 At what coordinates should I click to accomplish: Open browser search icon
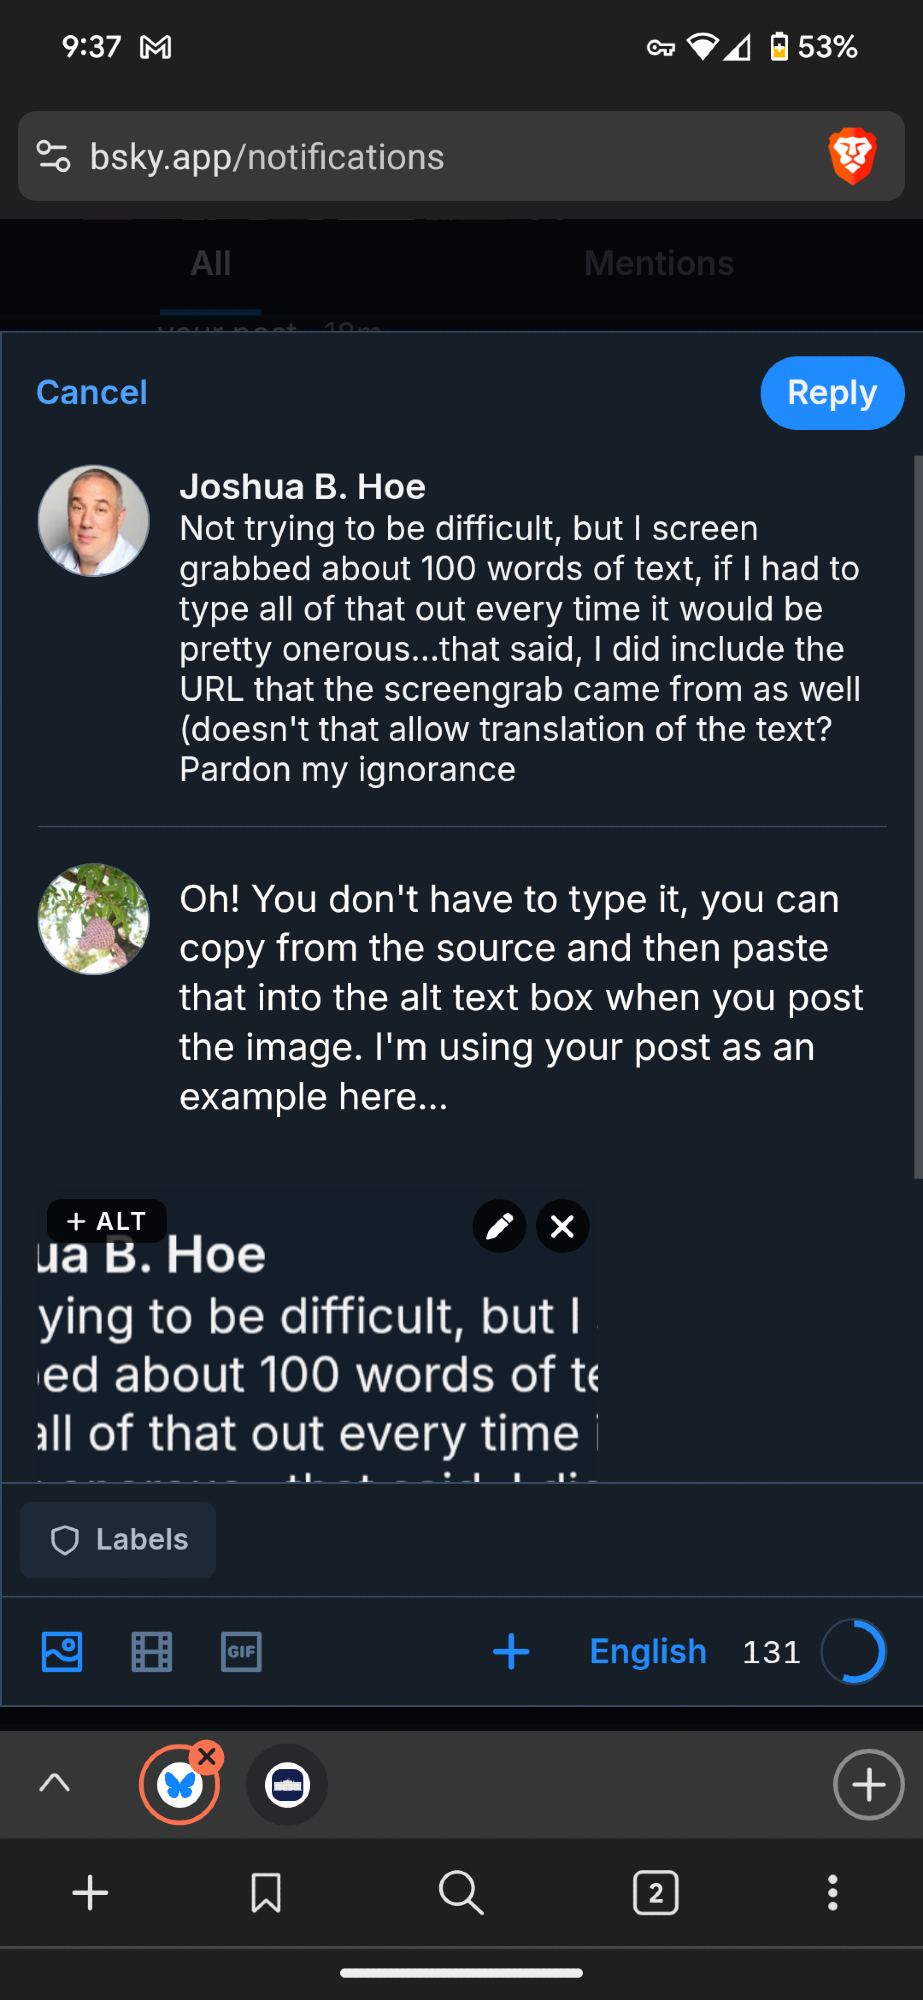point(461,1893)
